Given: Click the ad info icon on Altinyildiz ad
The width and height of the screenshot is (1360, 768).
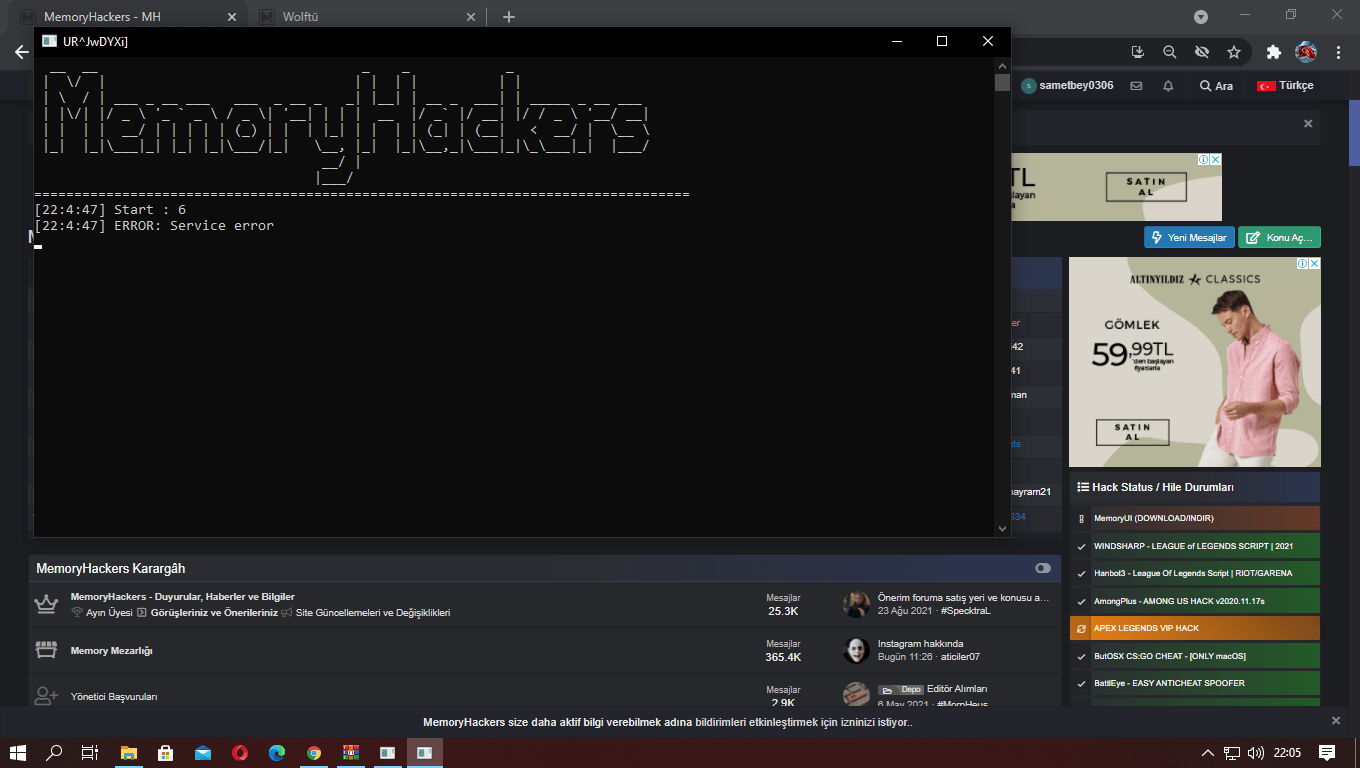Looking at the screenshot, I should click(1303, 264).
